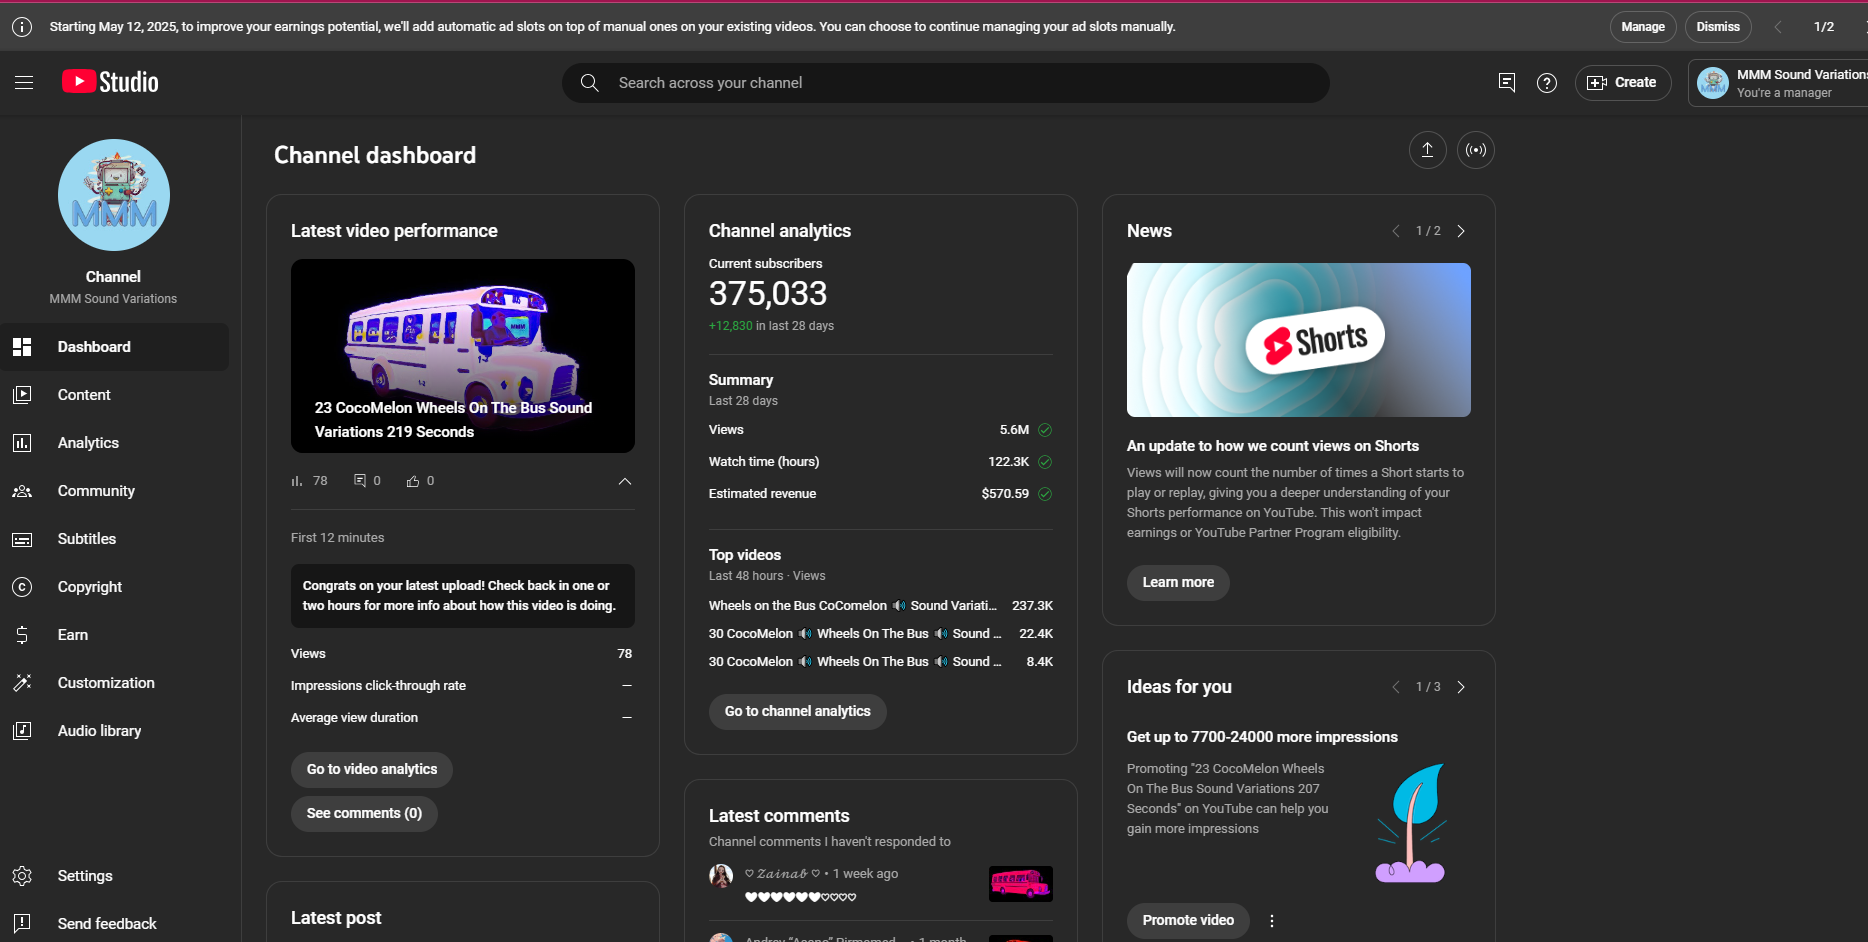Screen dimensions: 1868x942
Task: Click the Dashboard grid icon in the sidebar
Action: click(22, 347)
